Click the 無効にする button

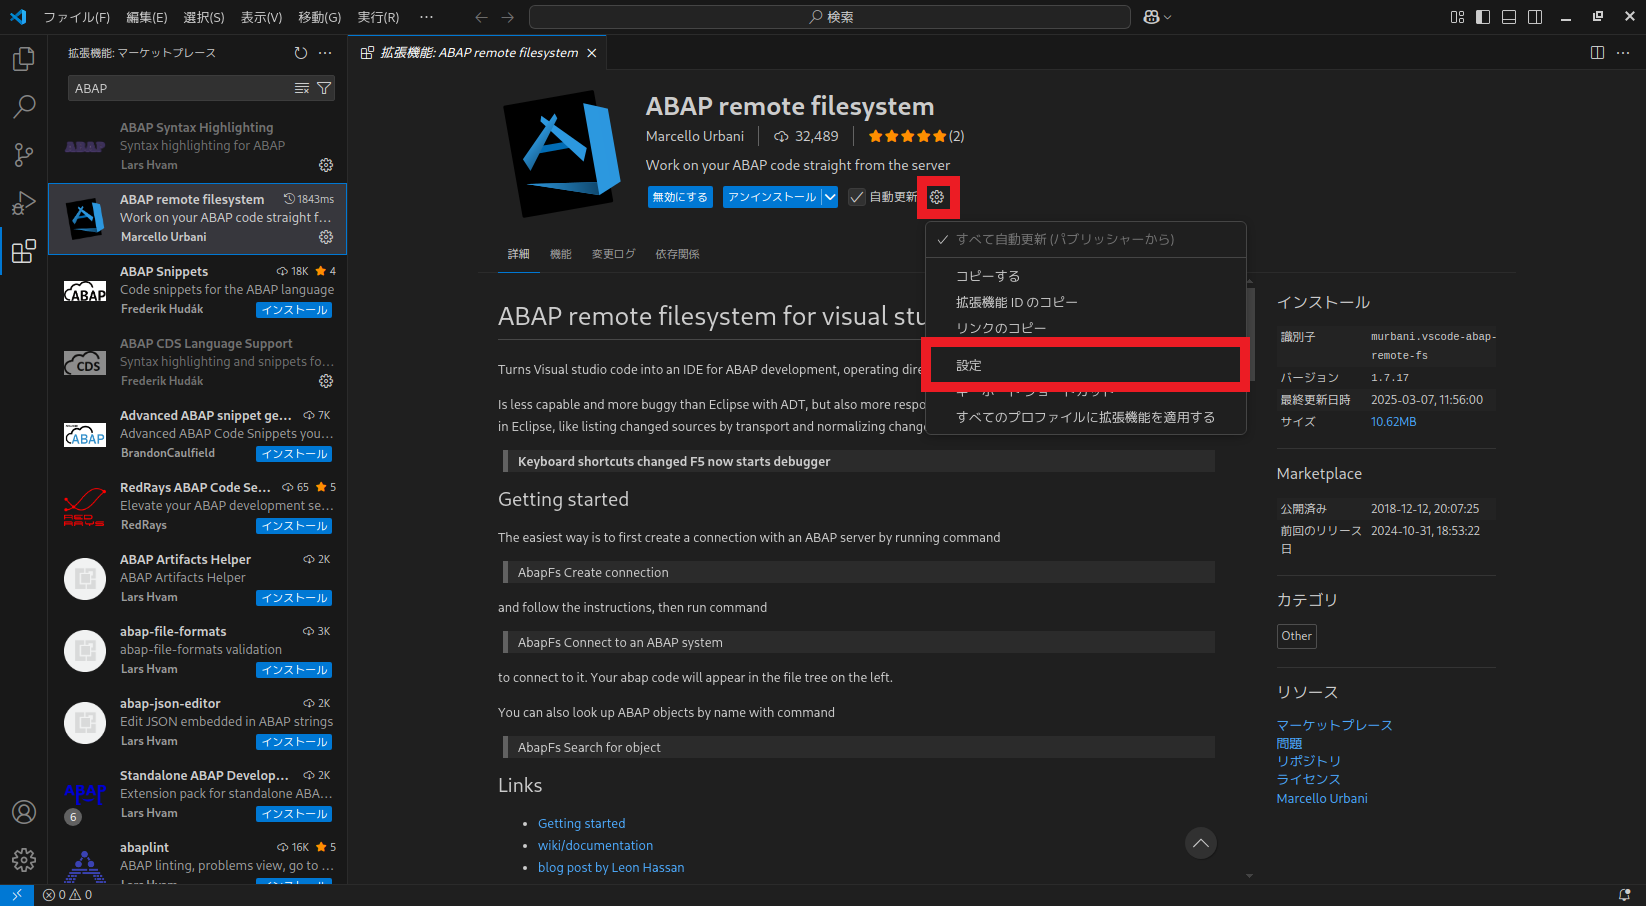(680, 196)
